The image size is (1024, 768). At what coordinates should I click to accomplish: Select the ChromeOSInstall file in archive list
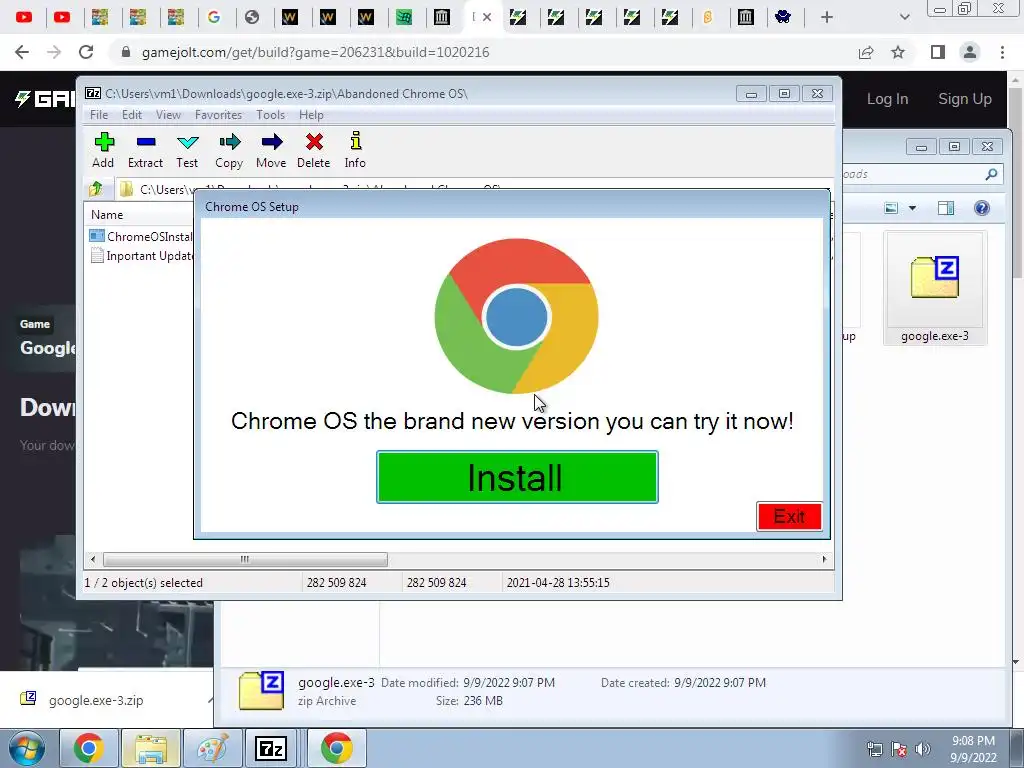click(x=141, y=236)
